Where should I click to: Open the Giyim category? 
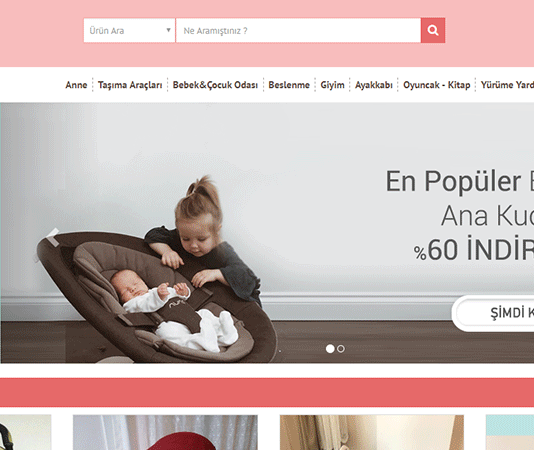point(332,85)
